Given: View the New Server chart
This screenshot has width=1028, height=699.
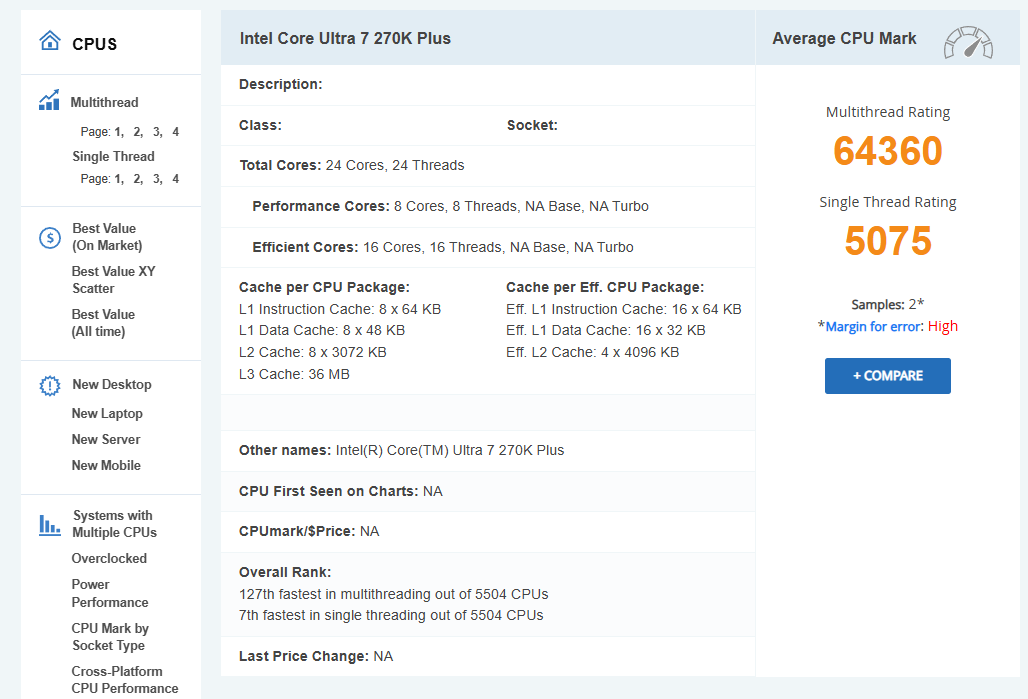Looking at the screenshot, I should (x=105, y=439).
